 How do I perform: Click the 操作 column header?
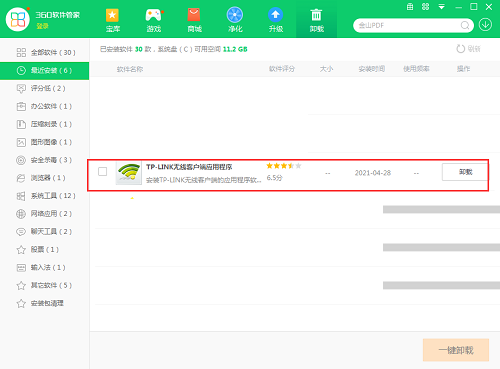pyautogui.click(x=463, y=69)
